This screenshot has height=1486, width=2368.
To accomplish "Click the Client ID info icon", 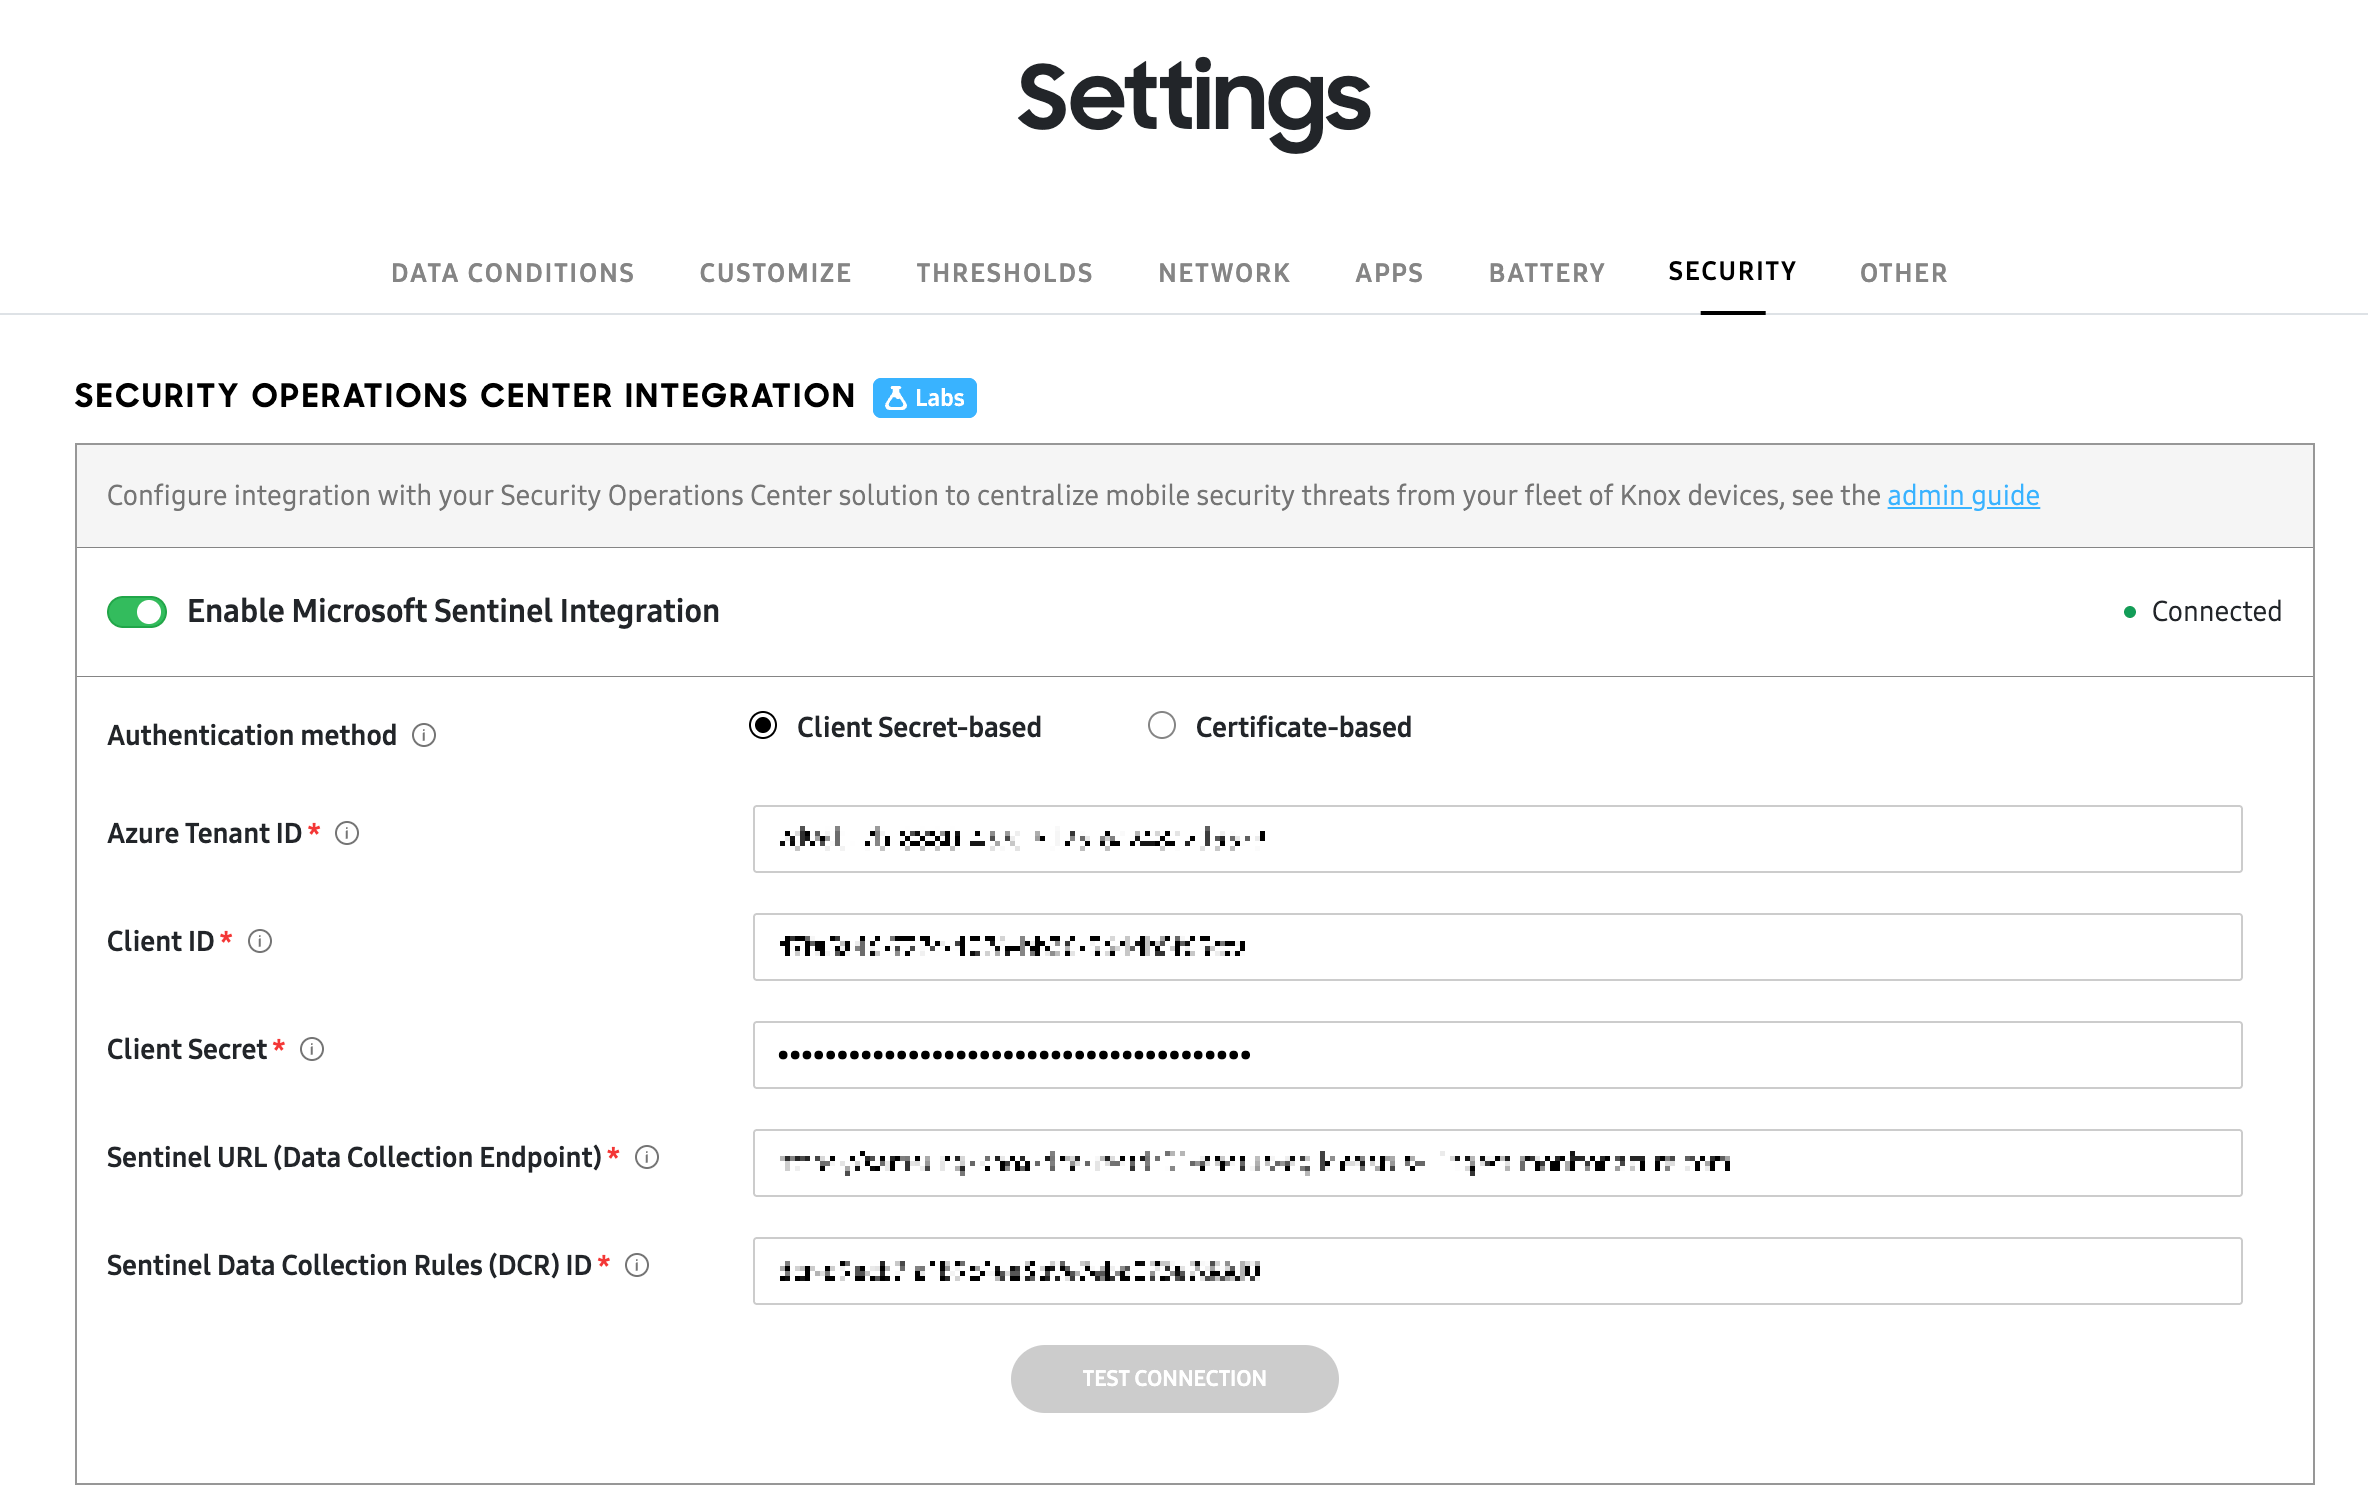I will (x=260, y=942).
